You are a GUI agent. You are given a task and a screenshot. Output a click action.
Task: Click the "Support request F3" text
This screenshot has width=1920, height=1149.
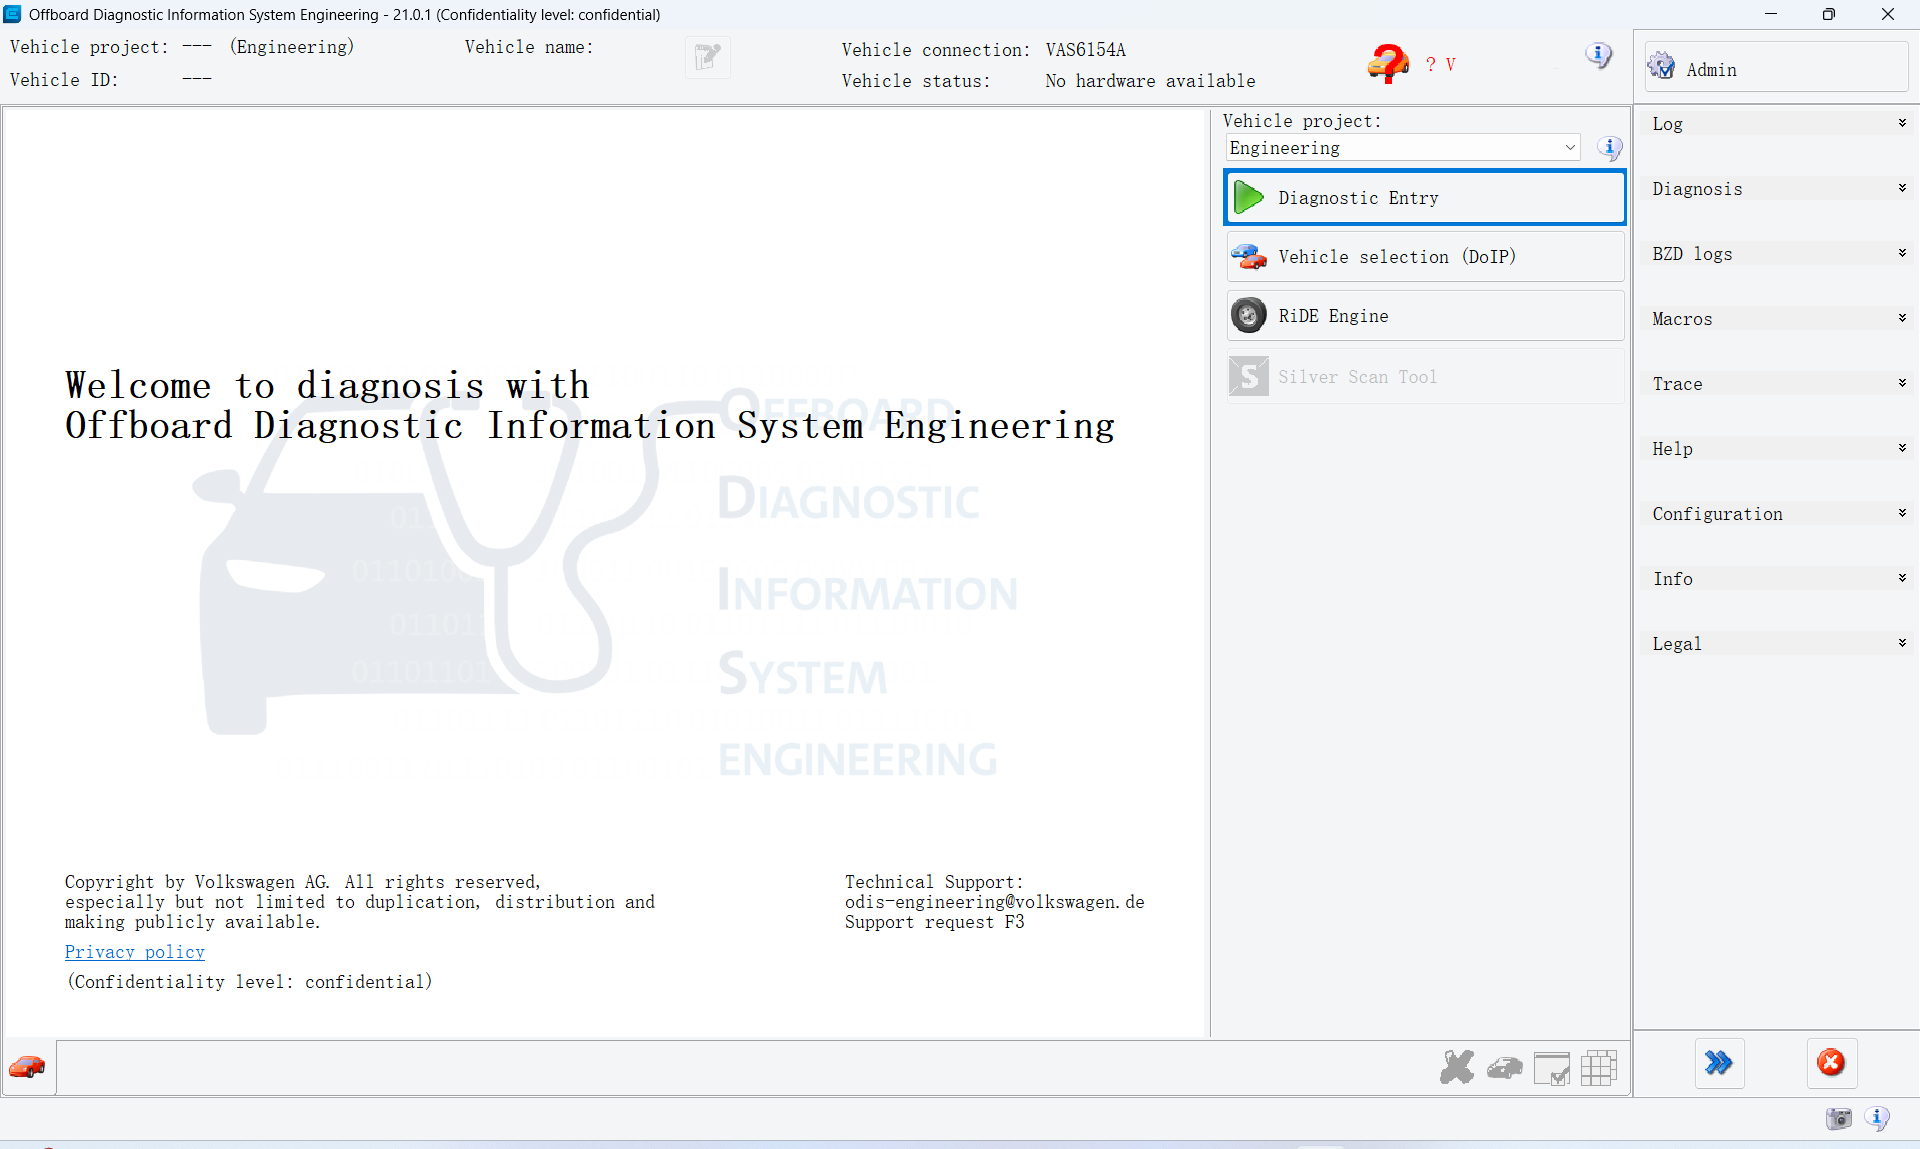[934, 922]
